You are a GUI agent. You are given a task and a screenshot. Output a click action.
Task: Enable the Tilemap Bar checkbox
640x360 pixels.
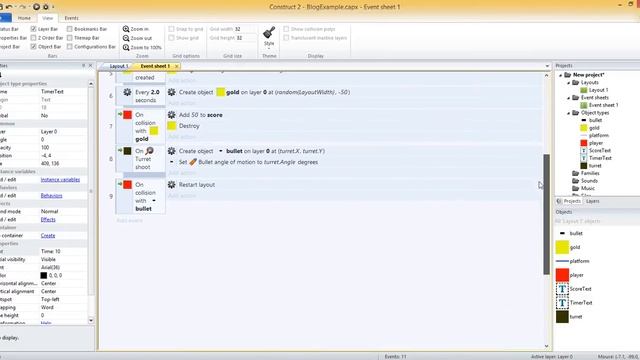[70, 38]
